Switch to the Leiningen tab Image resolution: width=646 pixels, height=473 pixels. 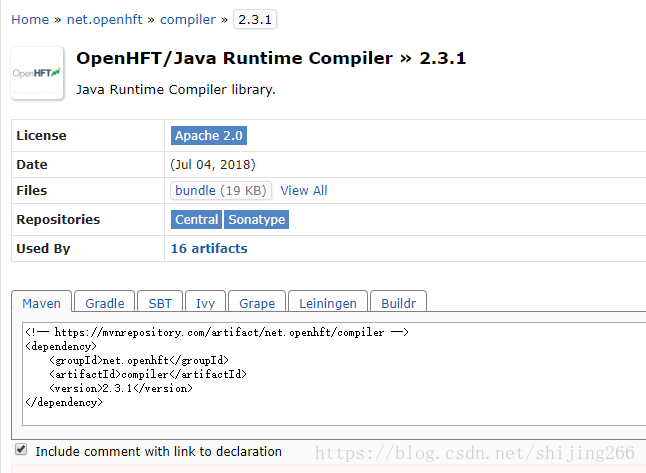[x=328, y=302]
